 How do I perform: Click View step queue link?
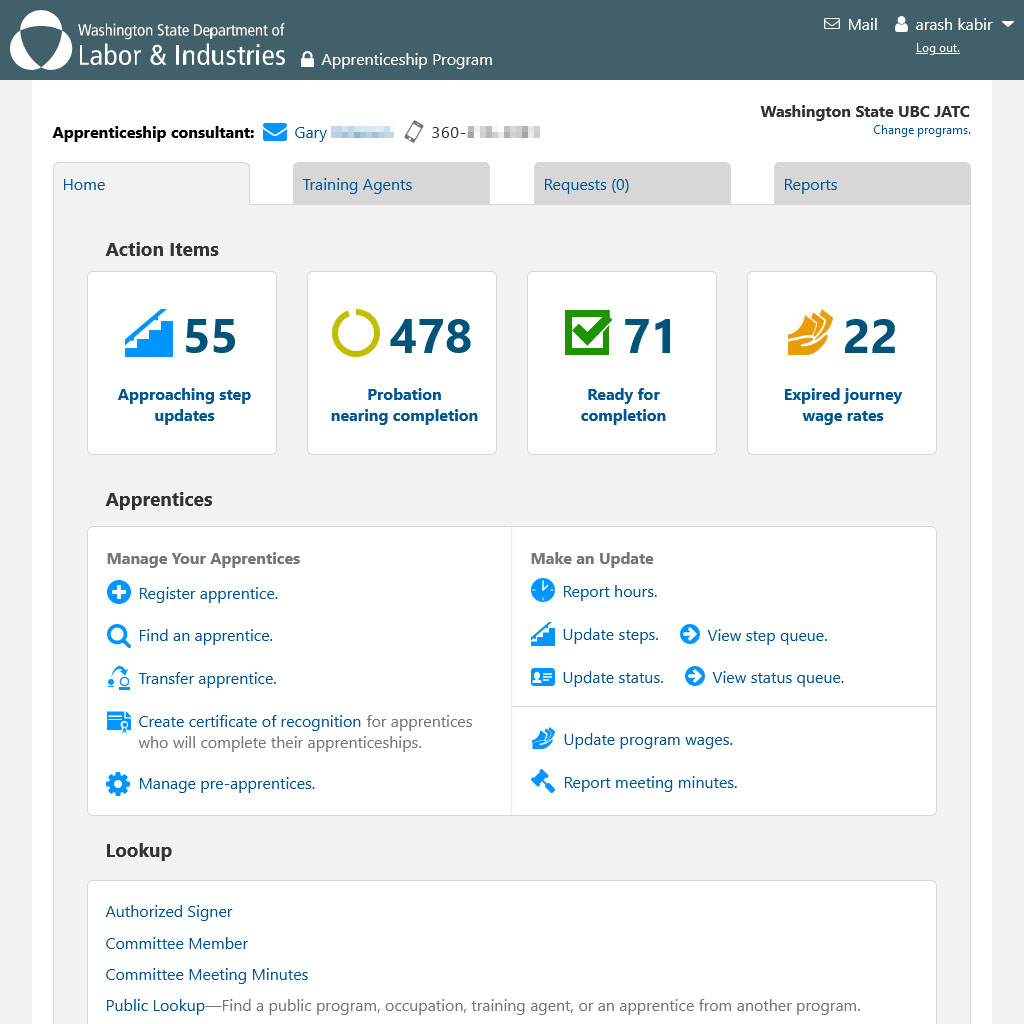767,635
